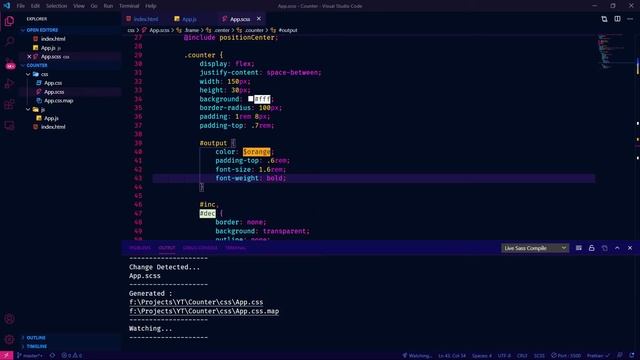Open the Selection menu
The image size is (640, 360).
[x=56, y=6]
